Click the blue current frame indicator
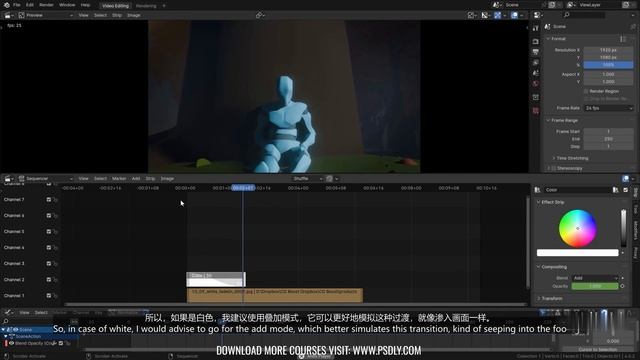The height and width of the screenshot is (360, 640). coord(243,188)
